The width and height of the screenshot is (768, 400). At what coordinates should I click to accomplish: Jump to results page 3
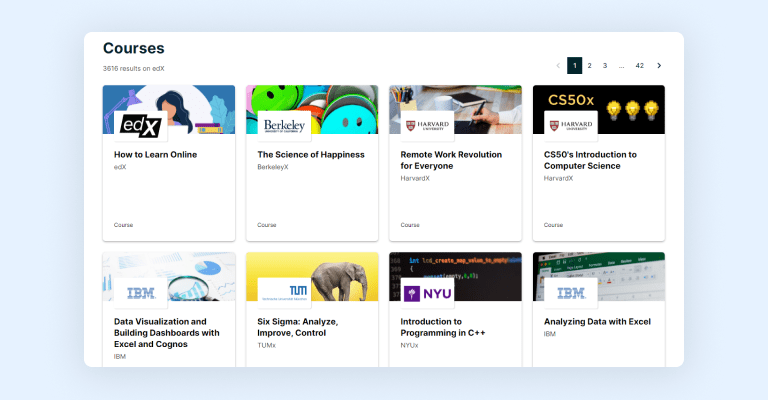[605, 66]
